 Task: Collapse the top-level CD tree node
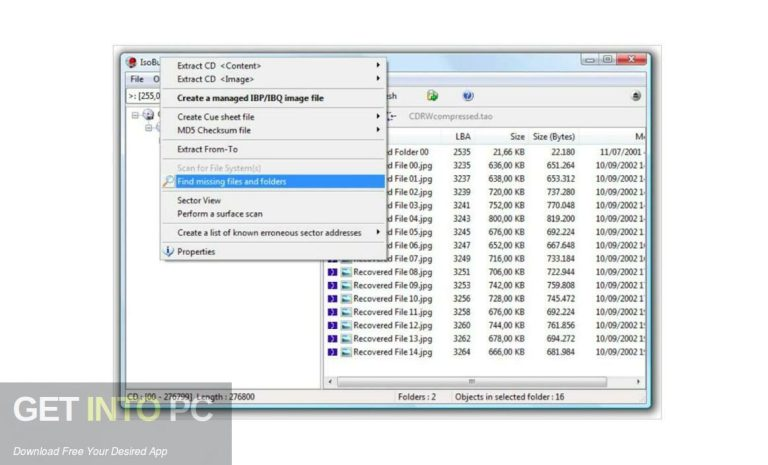pos(135,115)
